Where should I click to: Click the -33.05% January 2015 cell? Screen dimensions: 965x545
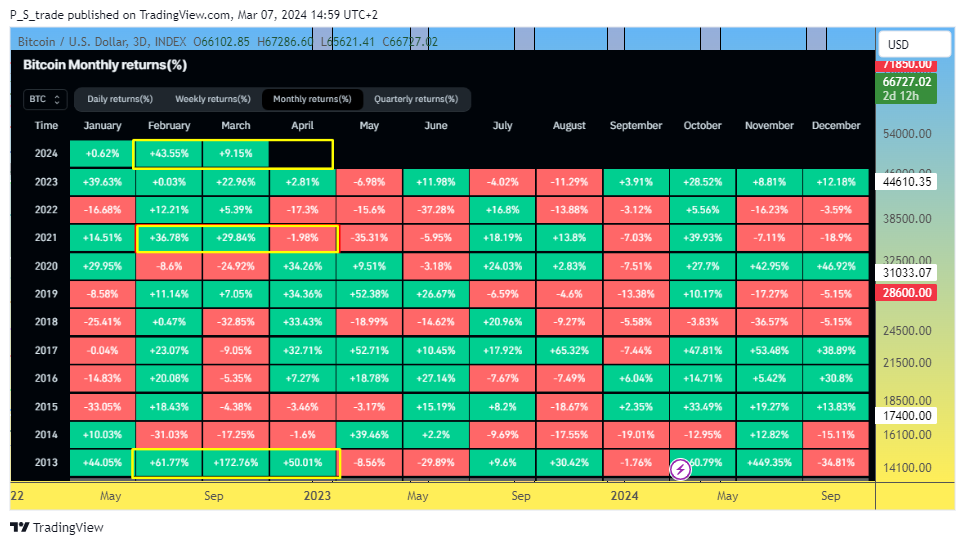[102, 407]
